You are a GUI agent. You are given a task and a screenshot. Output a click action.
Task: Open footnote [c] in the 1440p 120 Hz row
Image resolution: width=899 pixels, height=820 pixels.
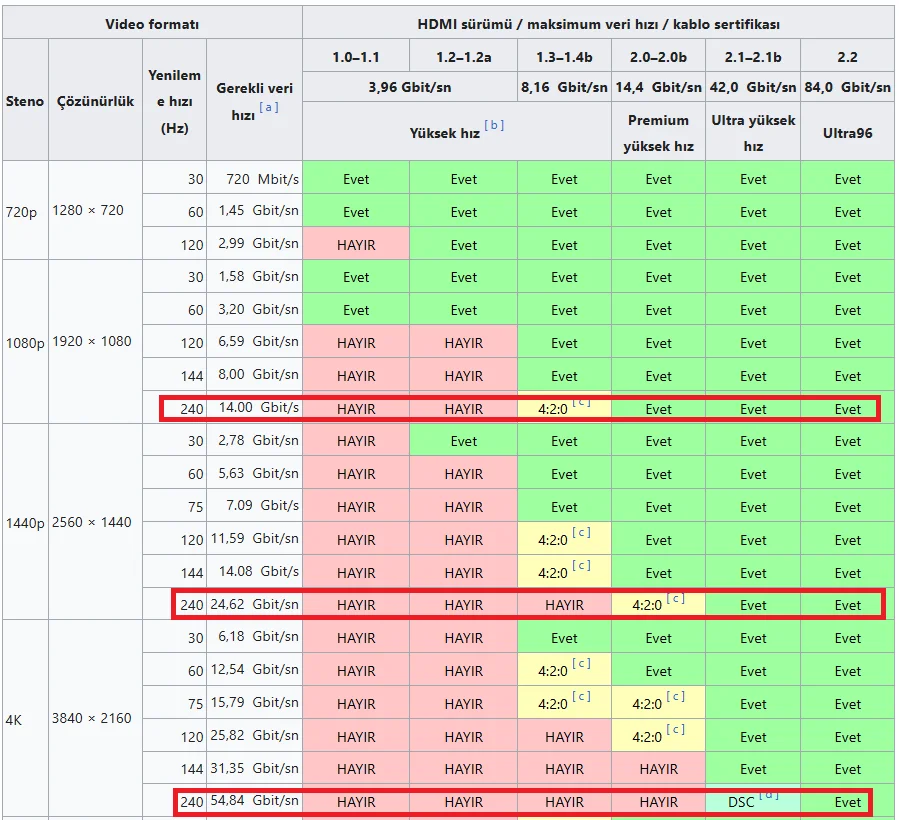[x=581, y=533]
